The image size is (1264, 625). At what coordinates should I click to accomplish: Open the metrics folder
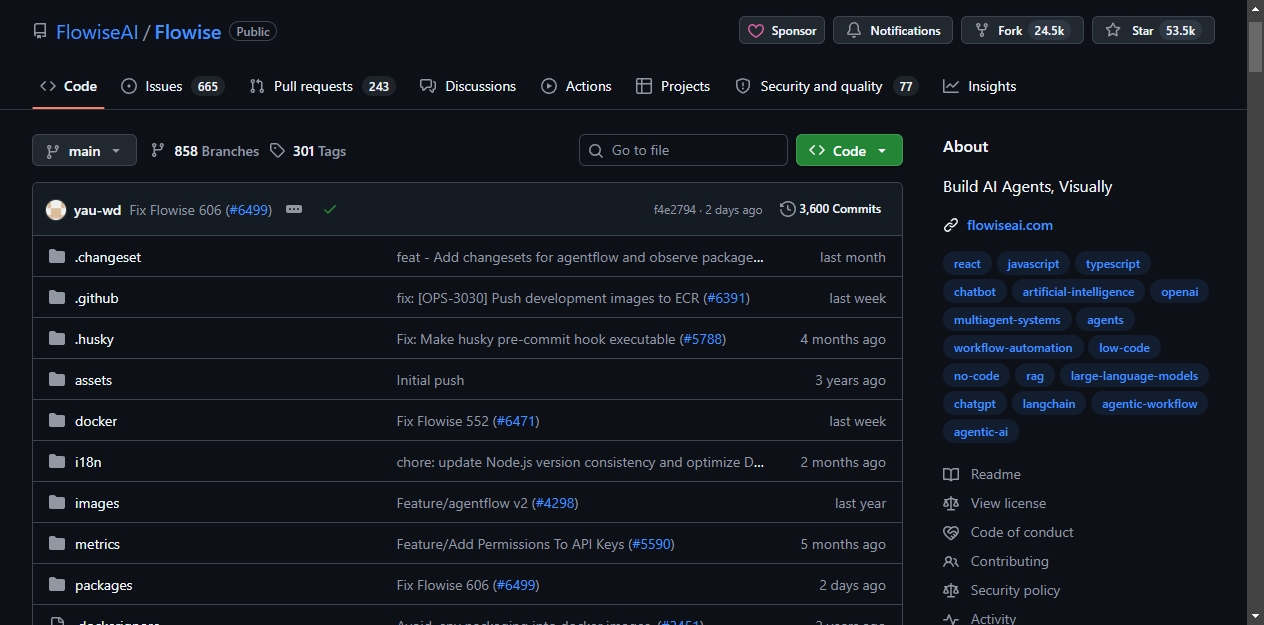[97, 544]
